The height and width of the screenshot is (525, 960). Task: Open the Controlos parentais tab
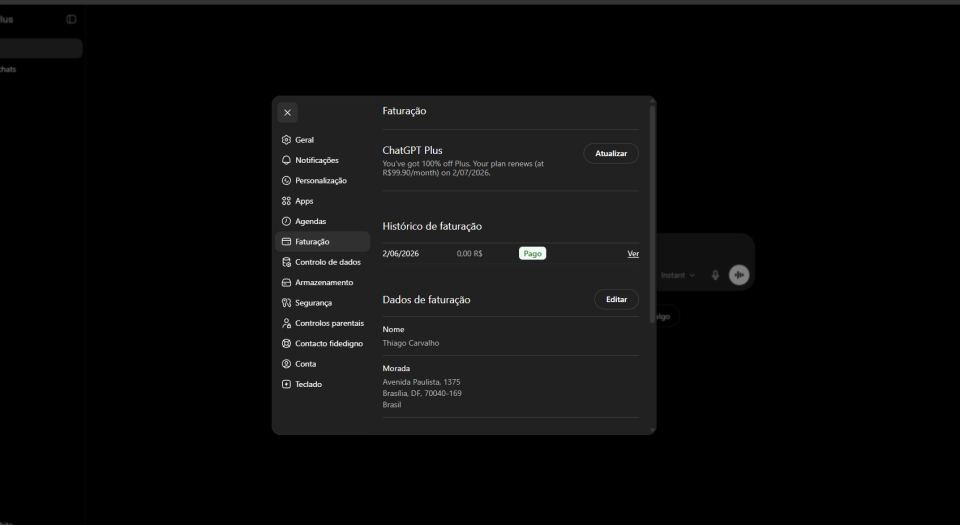pos(323,323)
